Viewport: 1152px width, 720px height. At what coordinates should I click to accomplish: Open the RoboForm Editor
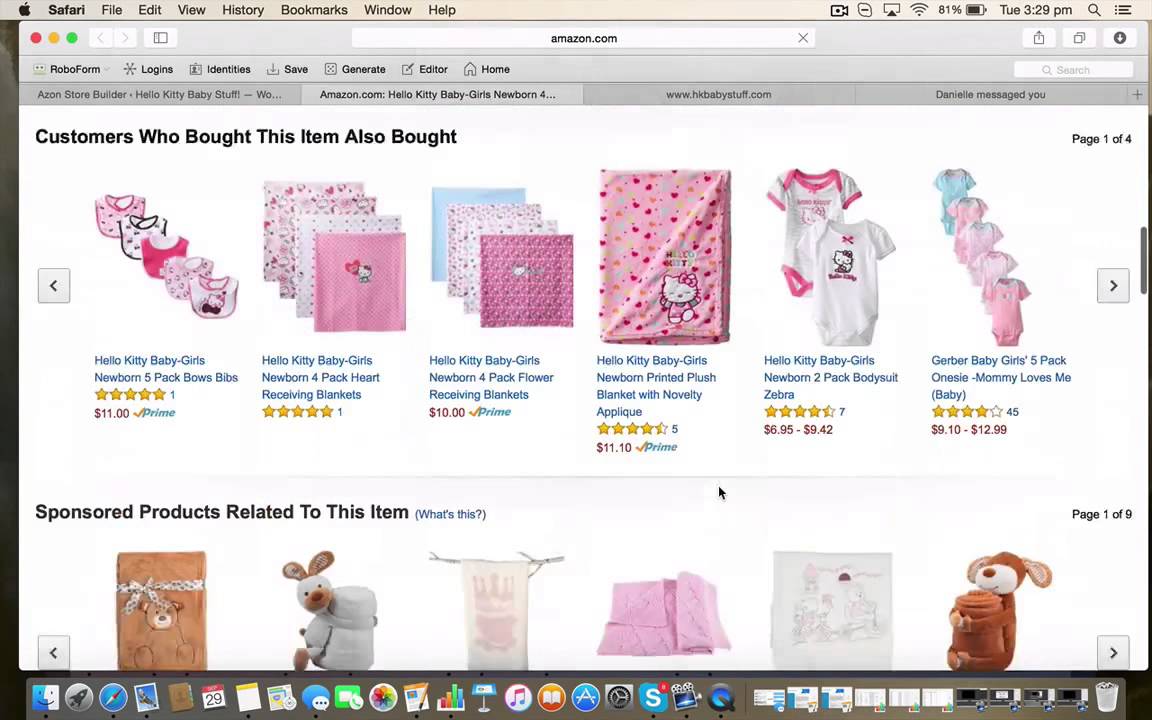pyautogui.click(x=425, y=69)
